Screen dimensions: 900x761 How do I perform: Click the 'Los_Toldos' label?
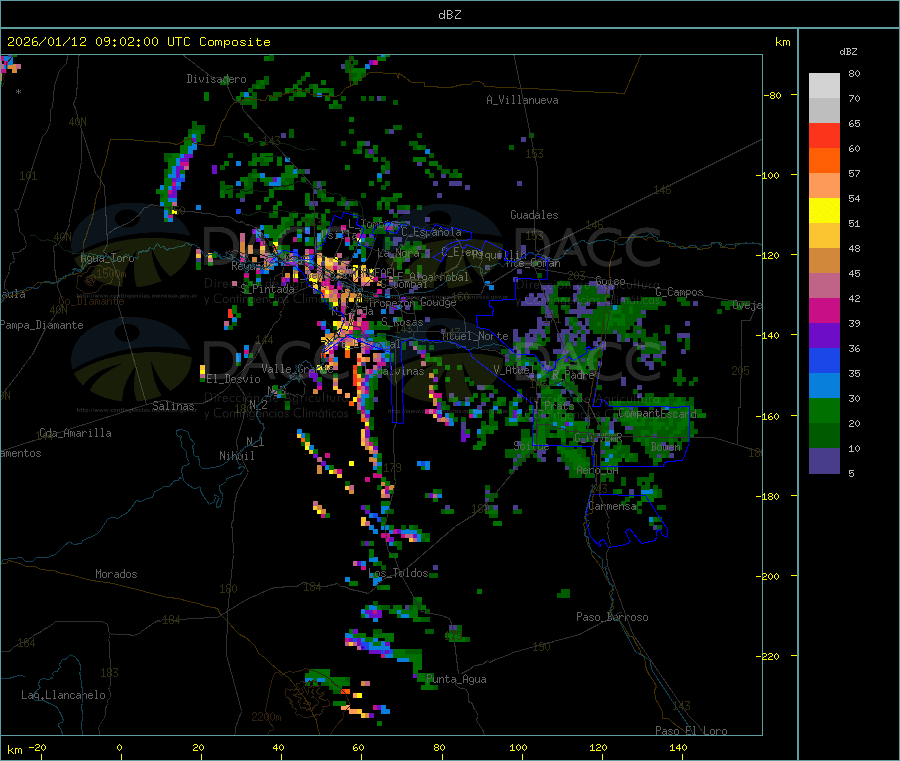(x=399, y=573)
